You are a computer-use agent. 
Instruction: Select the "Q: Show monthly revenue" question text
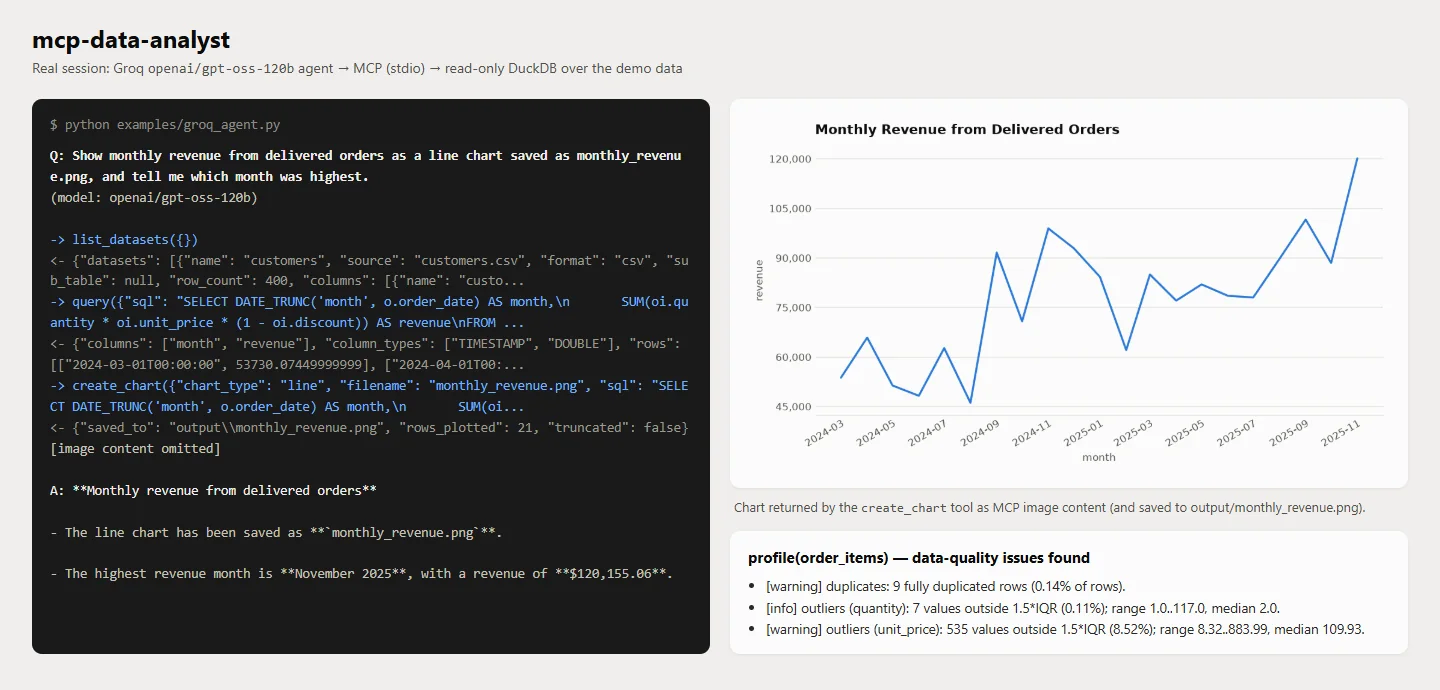[366, 166]
